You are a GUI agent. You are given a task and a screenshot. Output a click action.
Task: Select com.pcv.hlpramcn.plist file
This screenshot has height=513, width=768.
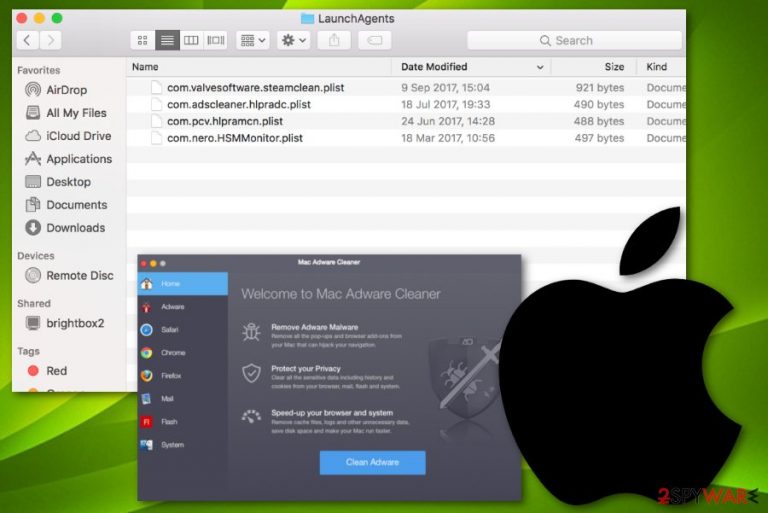[x=406, y=121]
